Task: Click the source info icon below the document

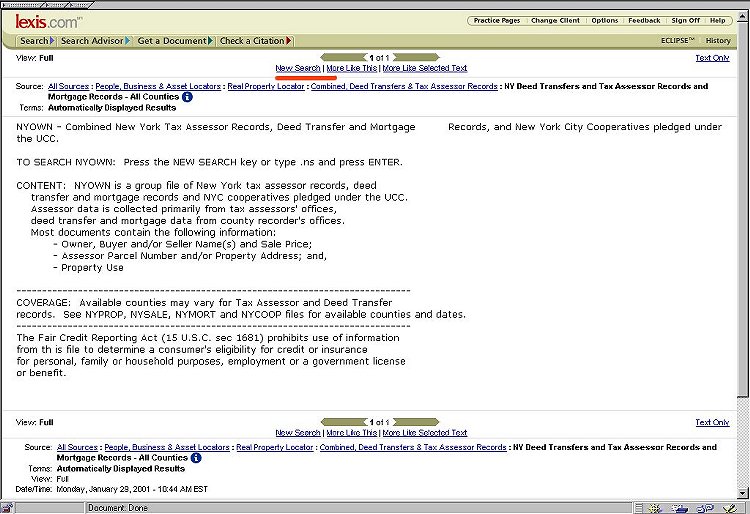Action: [196, 458]
